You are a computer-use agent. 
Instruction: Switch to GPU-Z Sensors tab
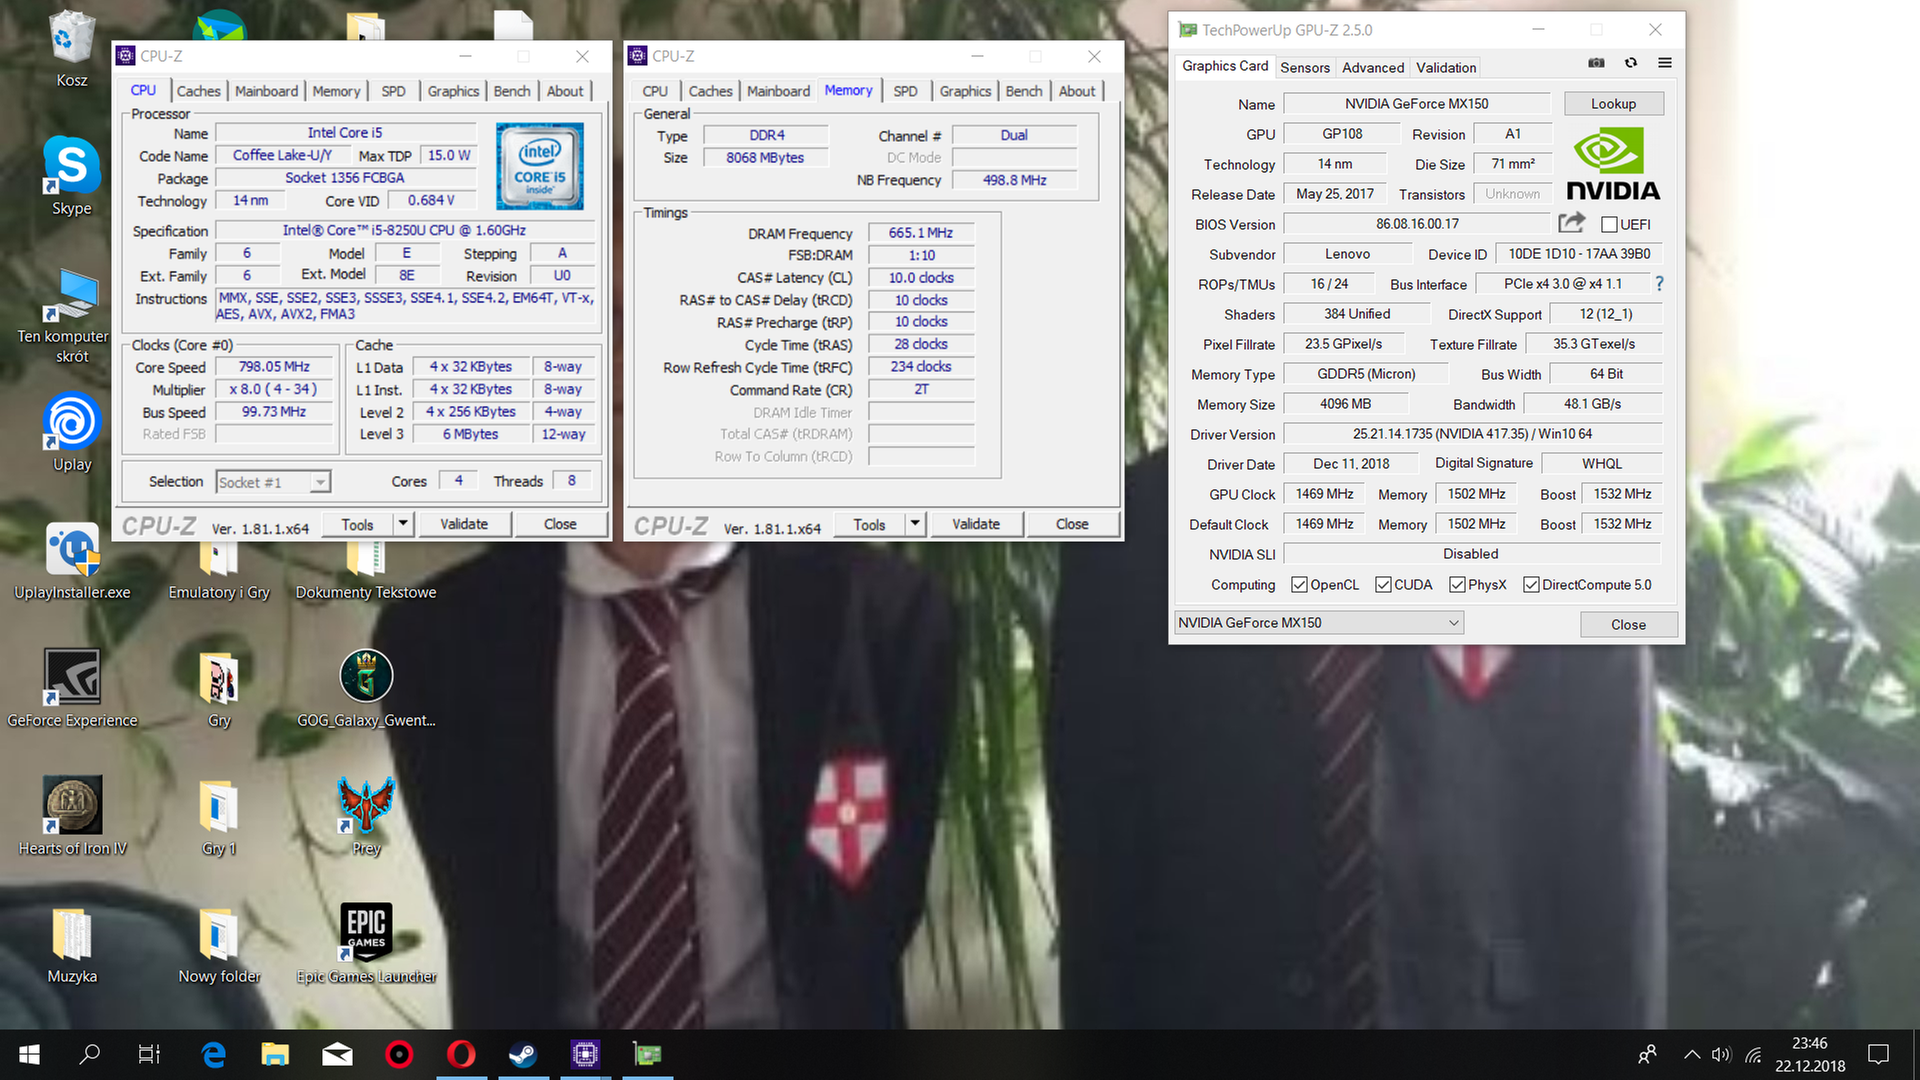tap(1305, 67)
